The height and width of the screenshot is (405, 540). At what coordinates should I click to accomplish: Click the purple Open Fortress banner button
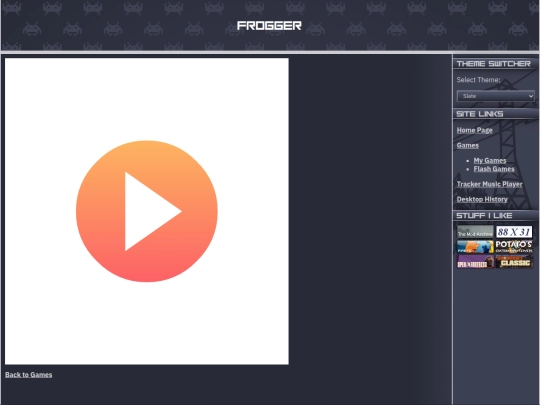pos(475,261)
